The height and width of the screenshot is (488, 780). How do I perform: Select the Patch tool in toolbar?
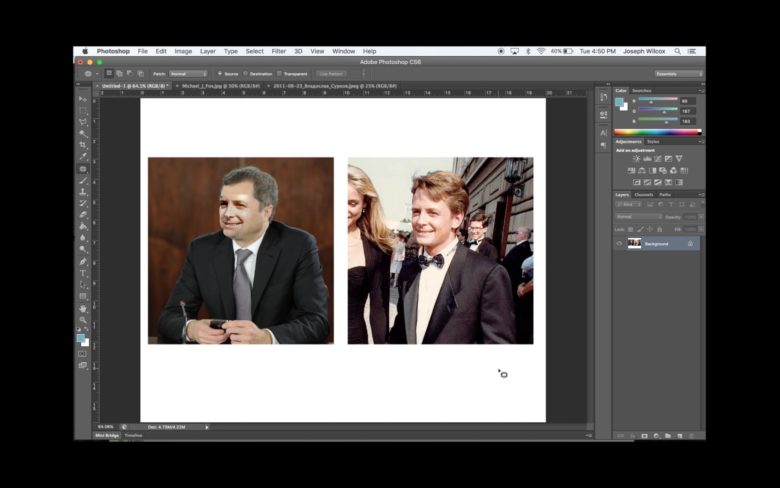pos(83,169)
